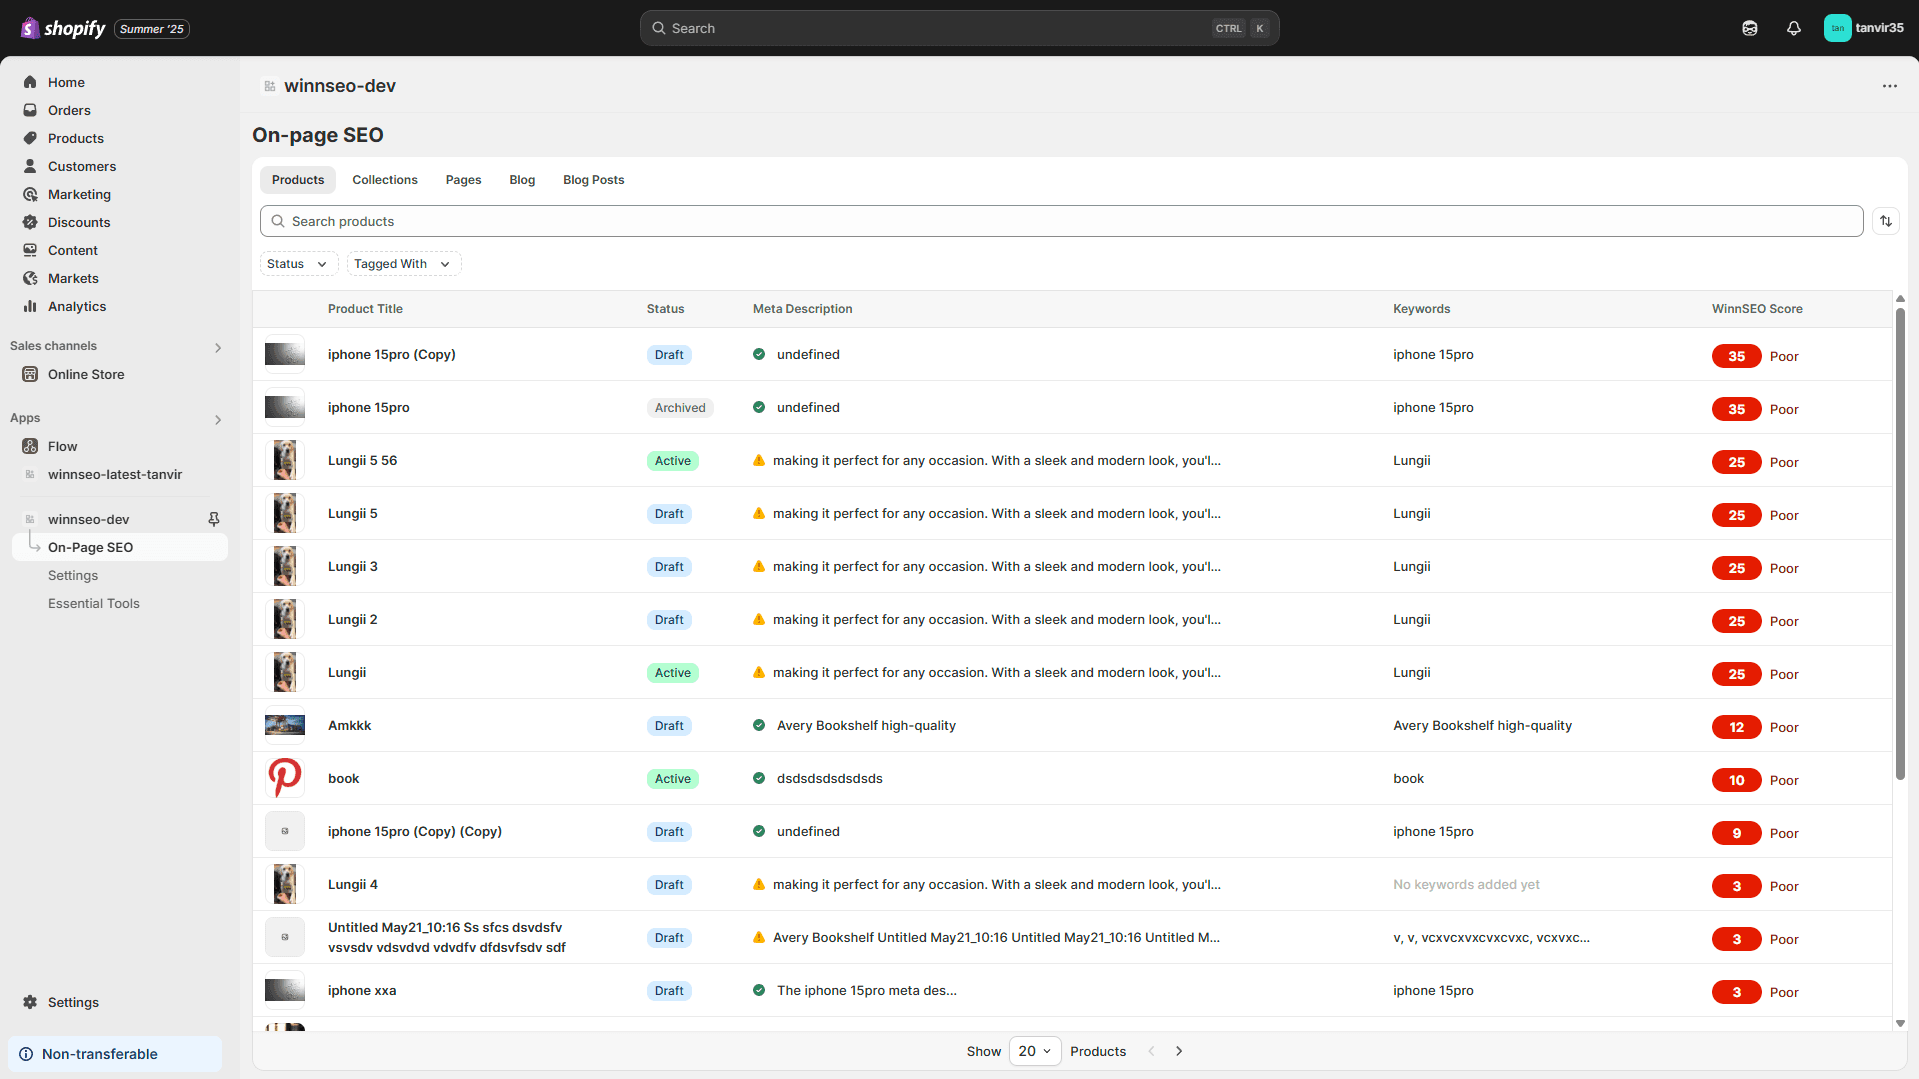This screenshot has height=1079, width=1919.
Task: Open the three-dot more actions menu
Action: click(1889, 86)
